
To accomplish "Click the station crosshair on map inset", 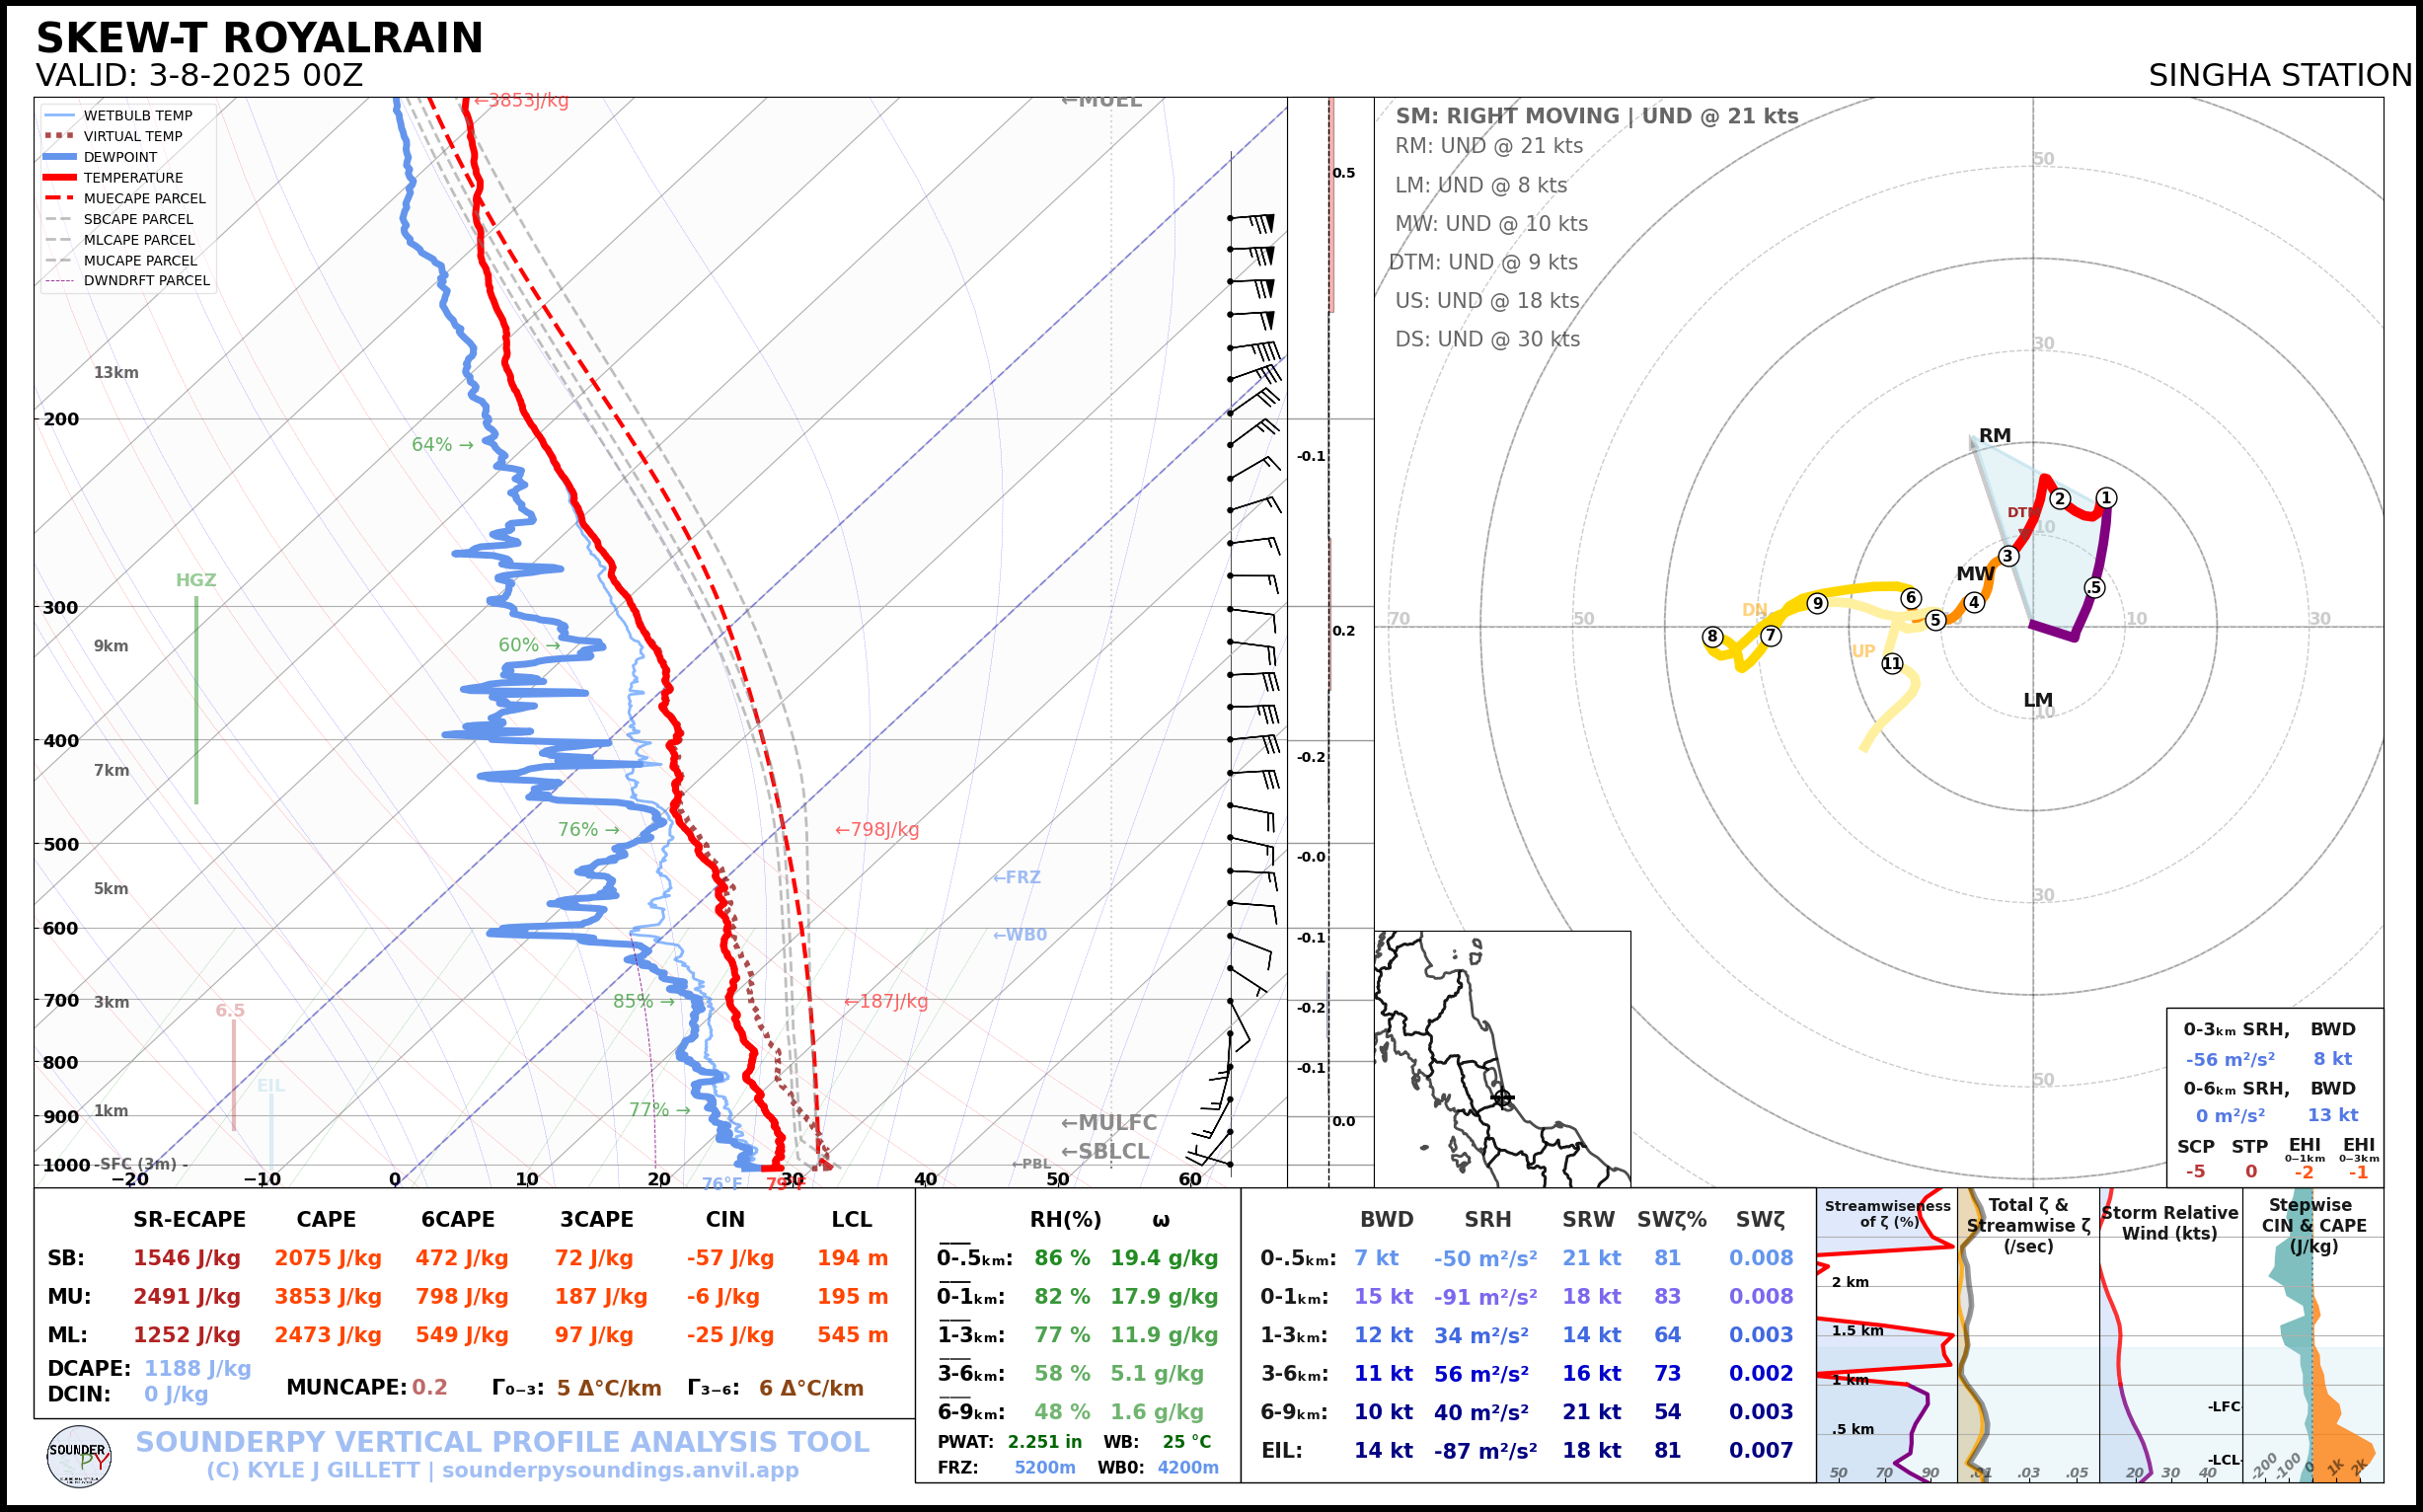I will 1502,1098.
